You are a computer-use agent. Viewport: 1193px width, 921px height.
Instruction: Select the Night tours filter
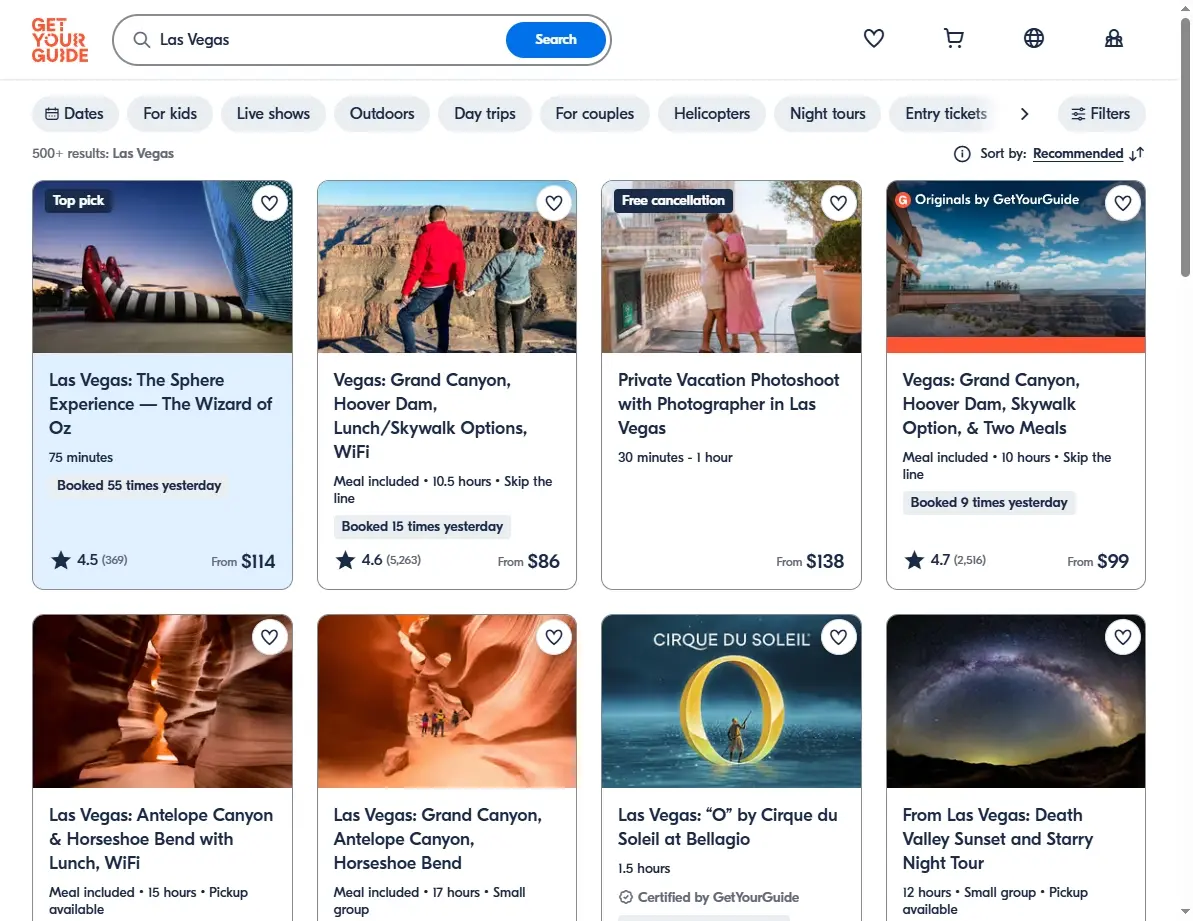[x=827, y=114]
